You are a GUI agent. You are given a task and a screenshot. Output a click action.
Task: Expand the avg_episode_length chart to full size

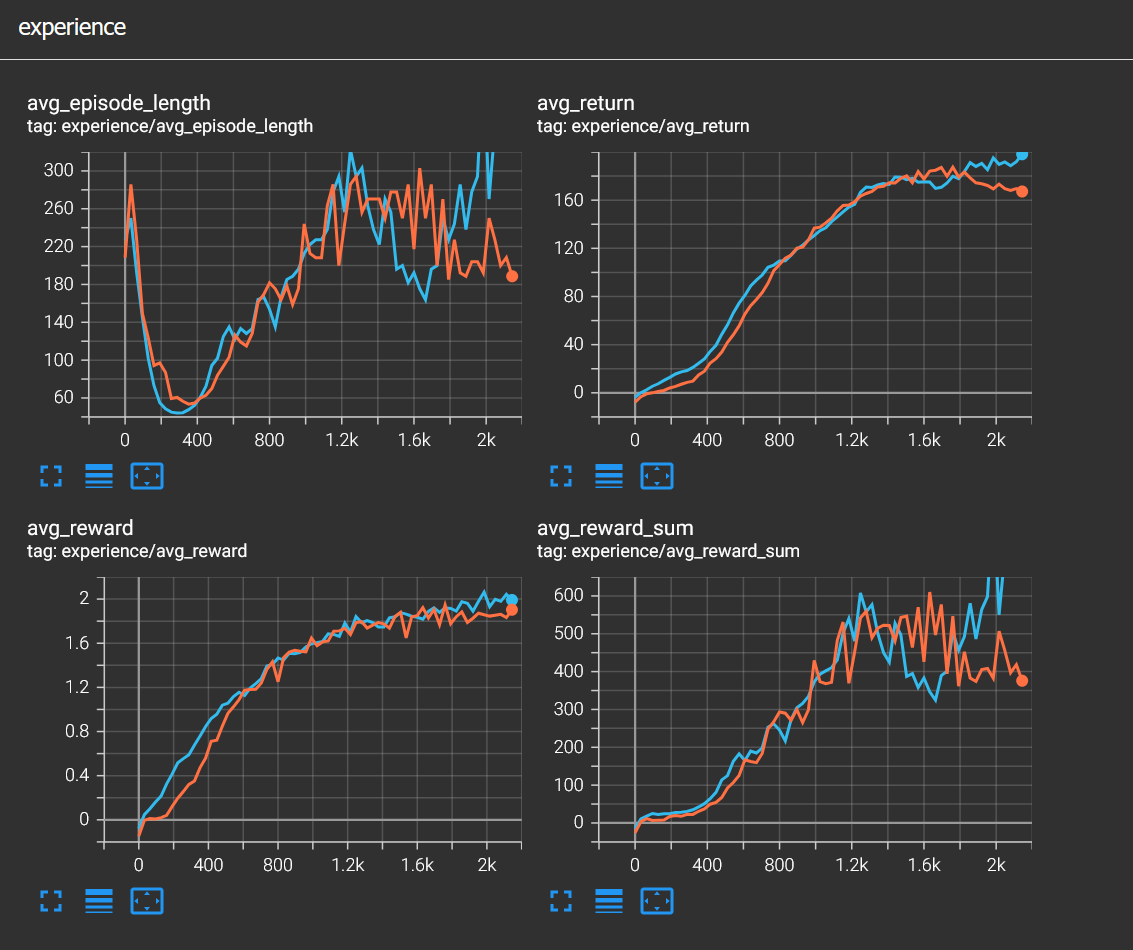point(51,476)
